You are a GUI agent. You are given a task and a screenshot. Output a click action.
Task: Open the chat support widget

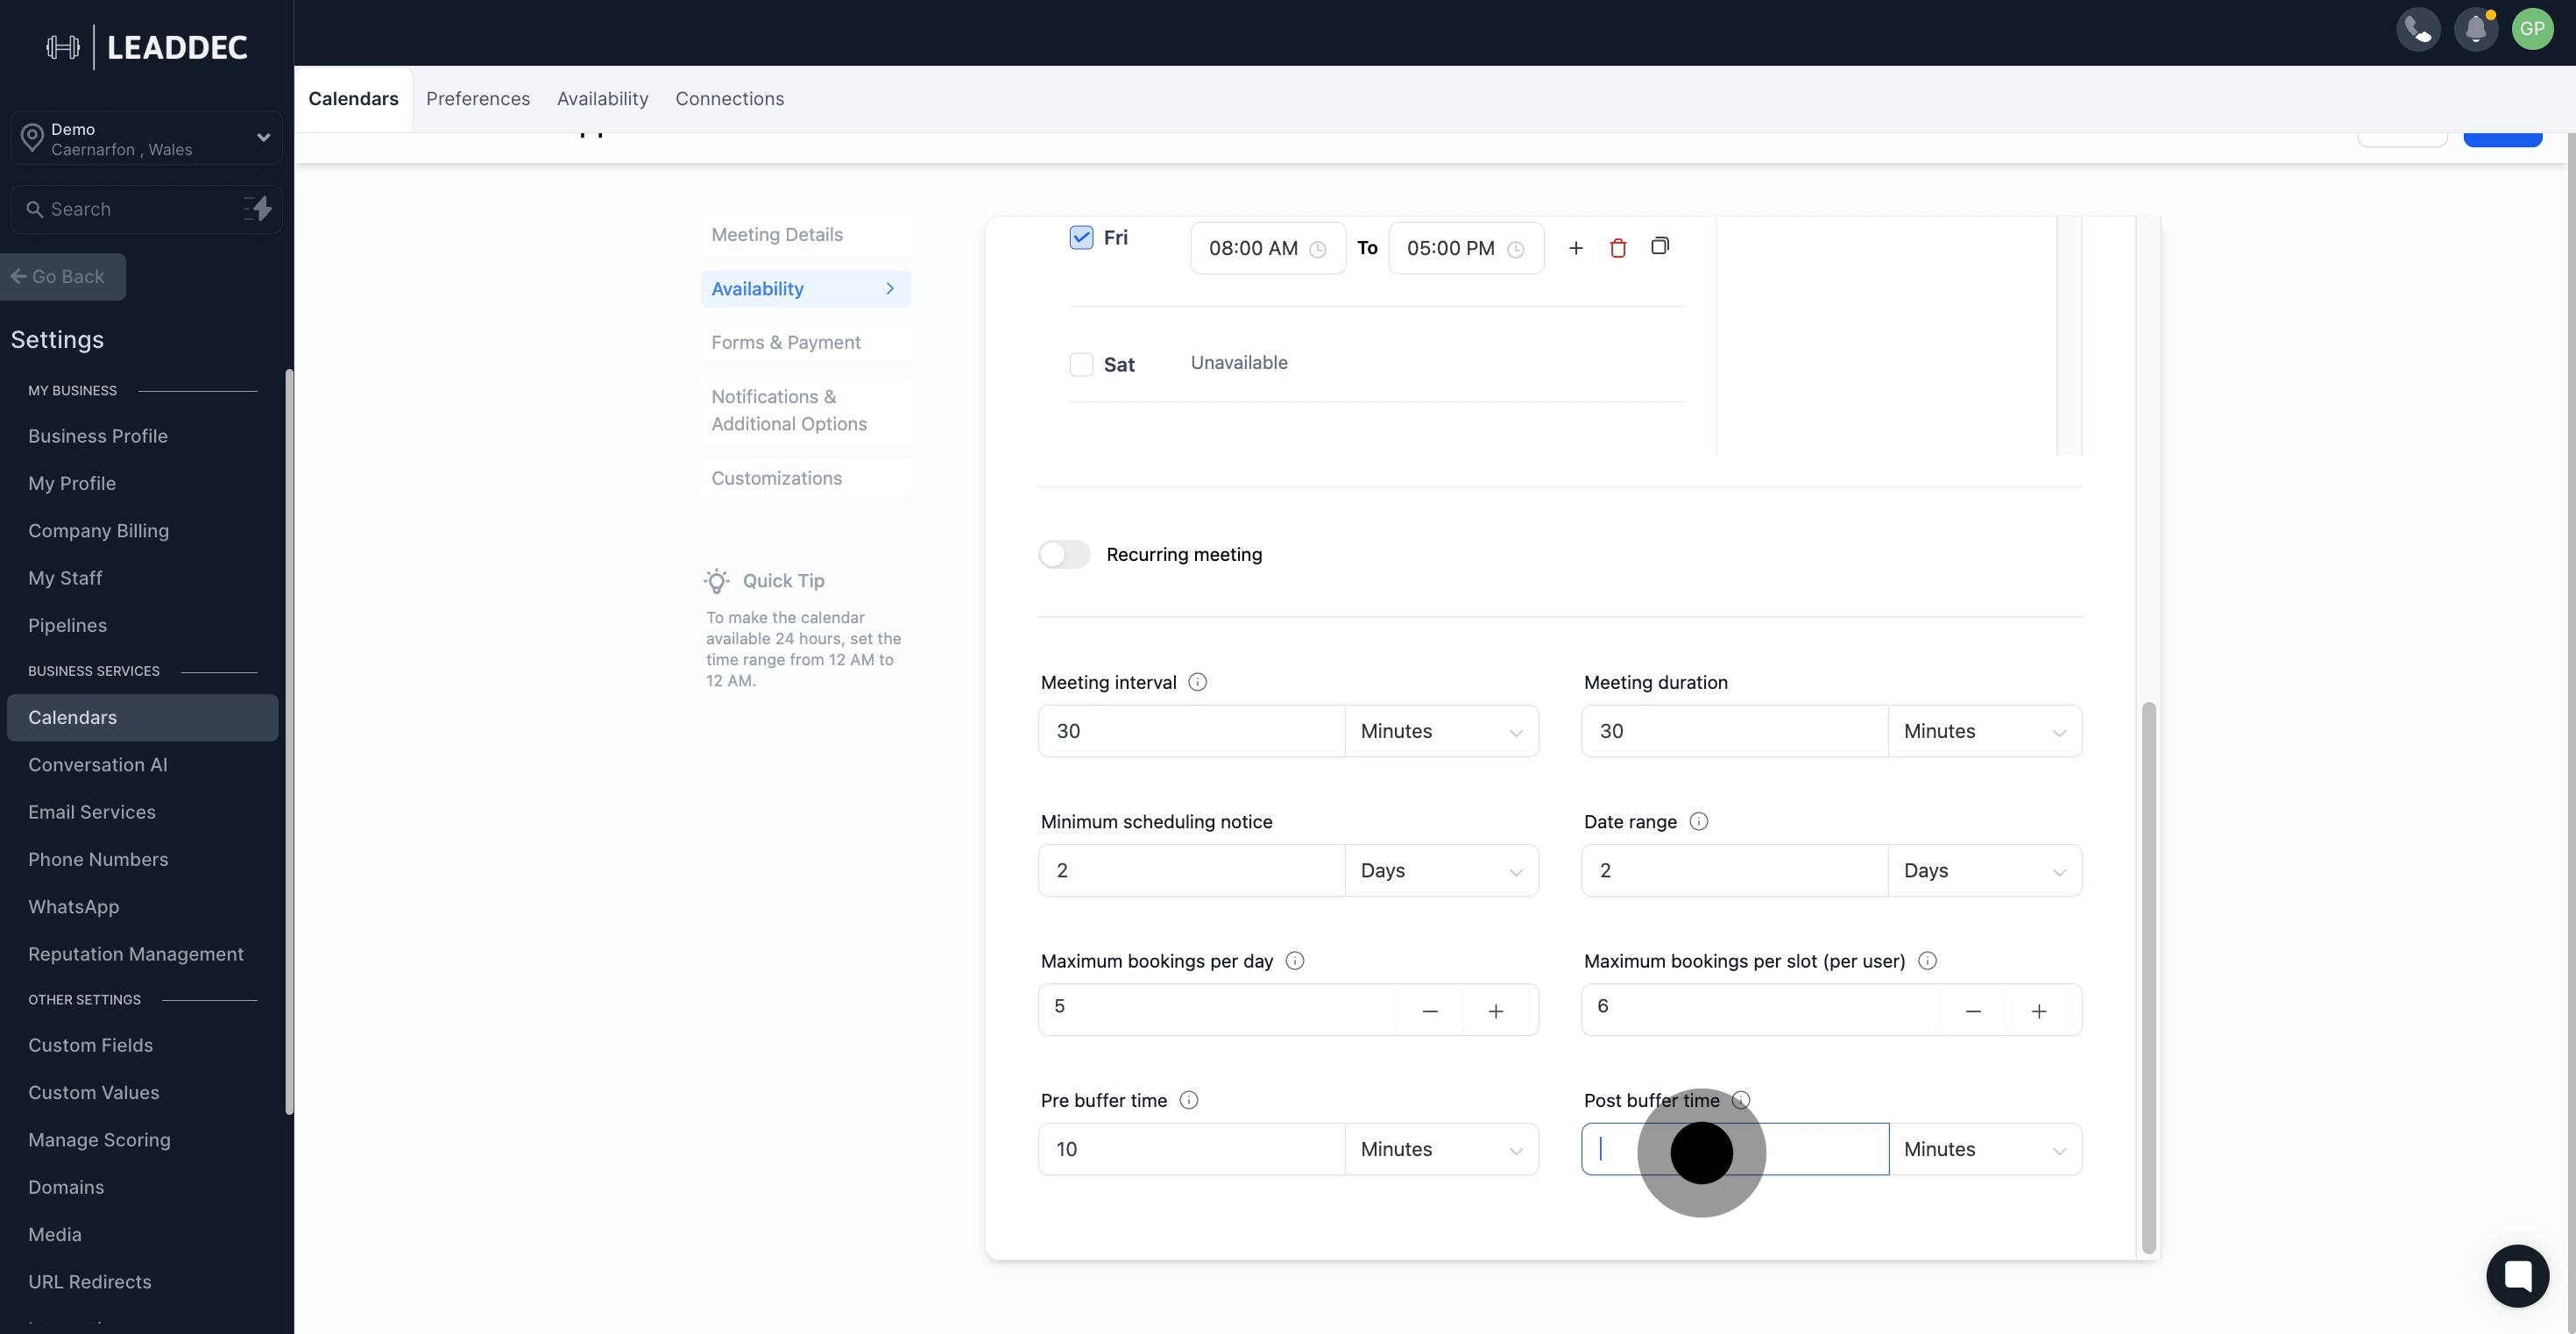pyautogui.click(x=2516, y=1275)
